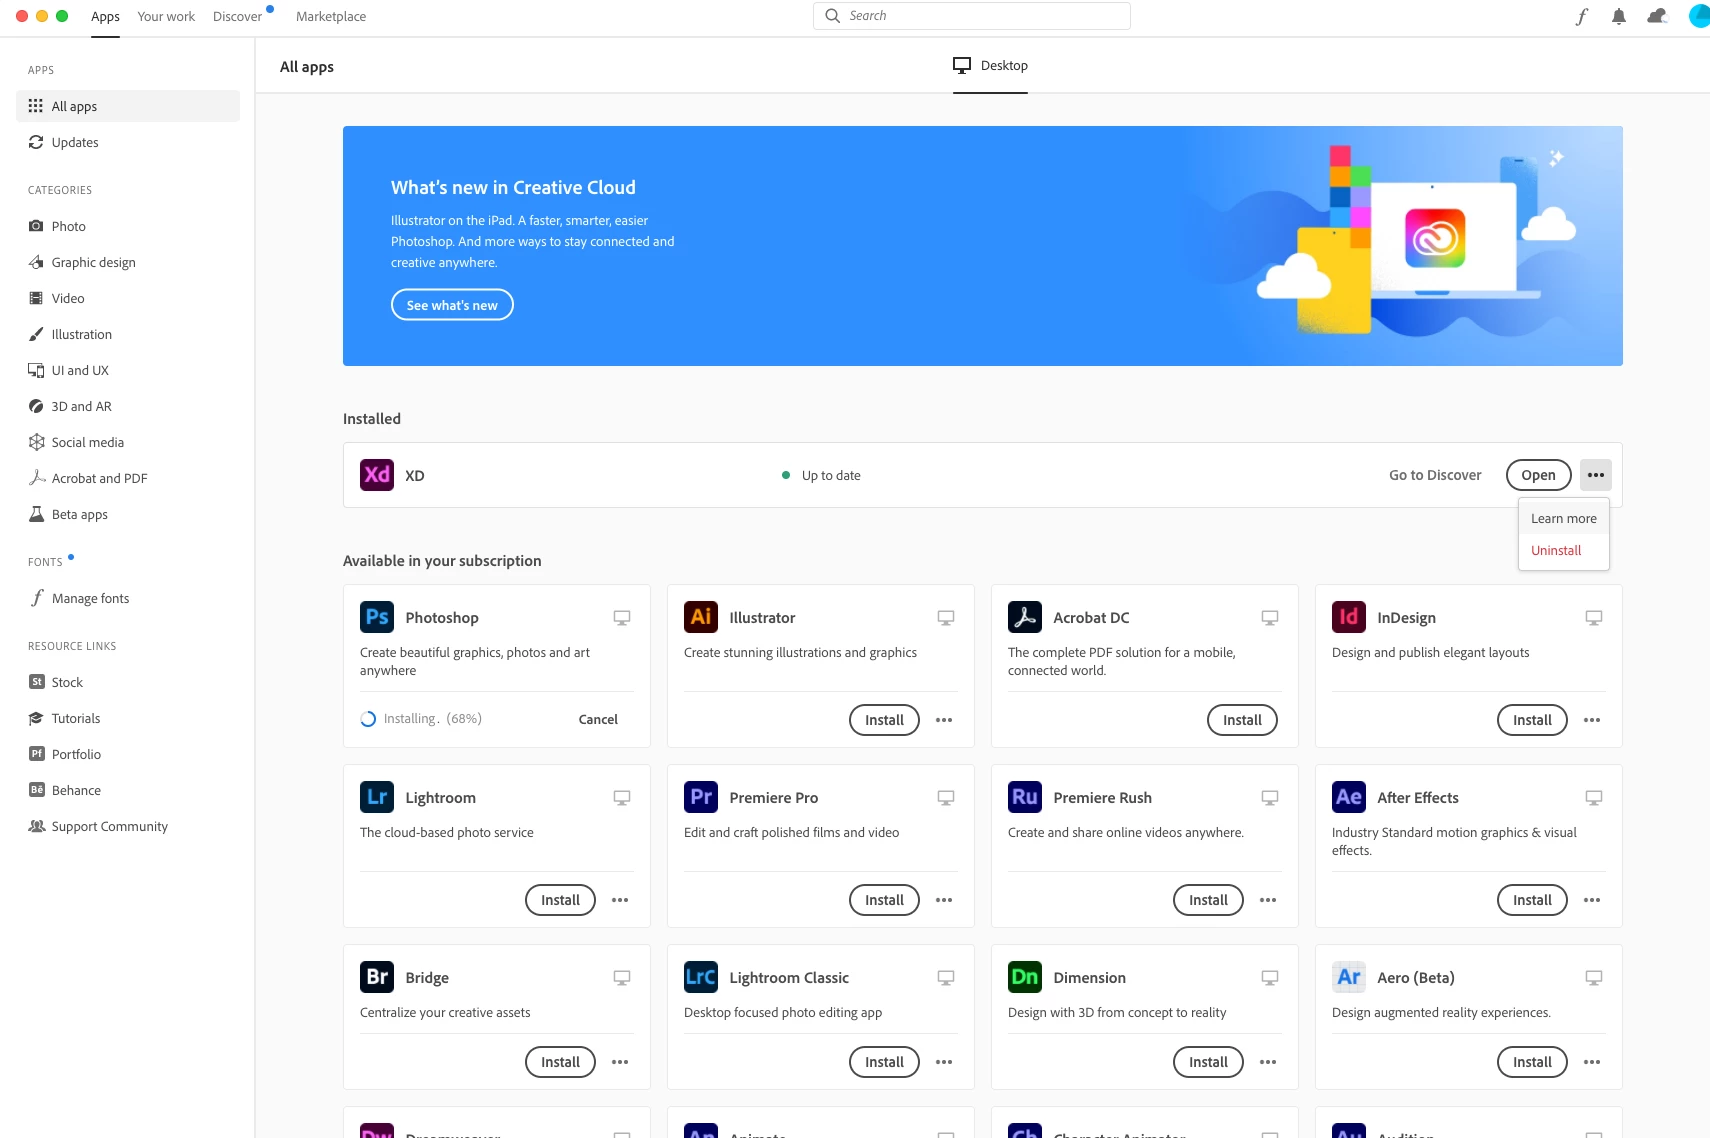Click the search field

coord(972,16)
